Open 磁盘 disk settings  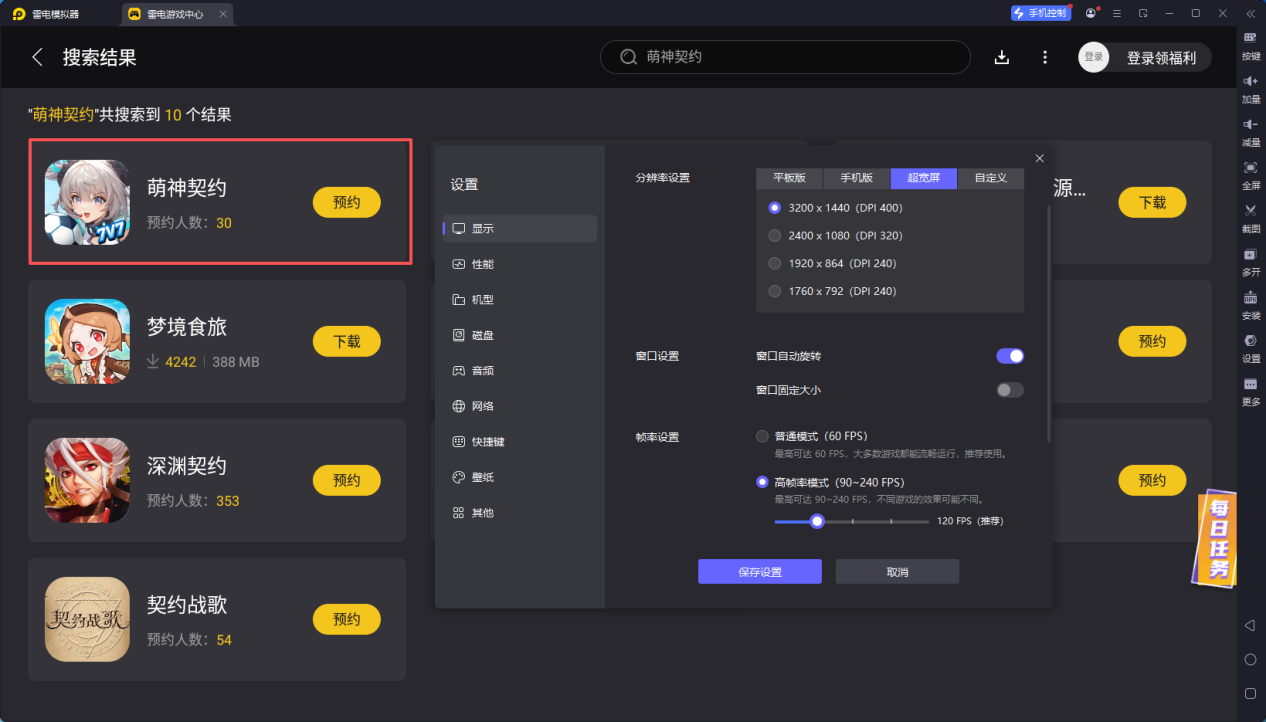click(x=520, y=335)
